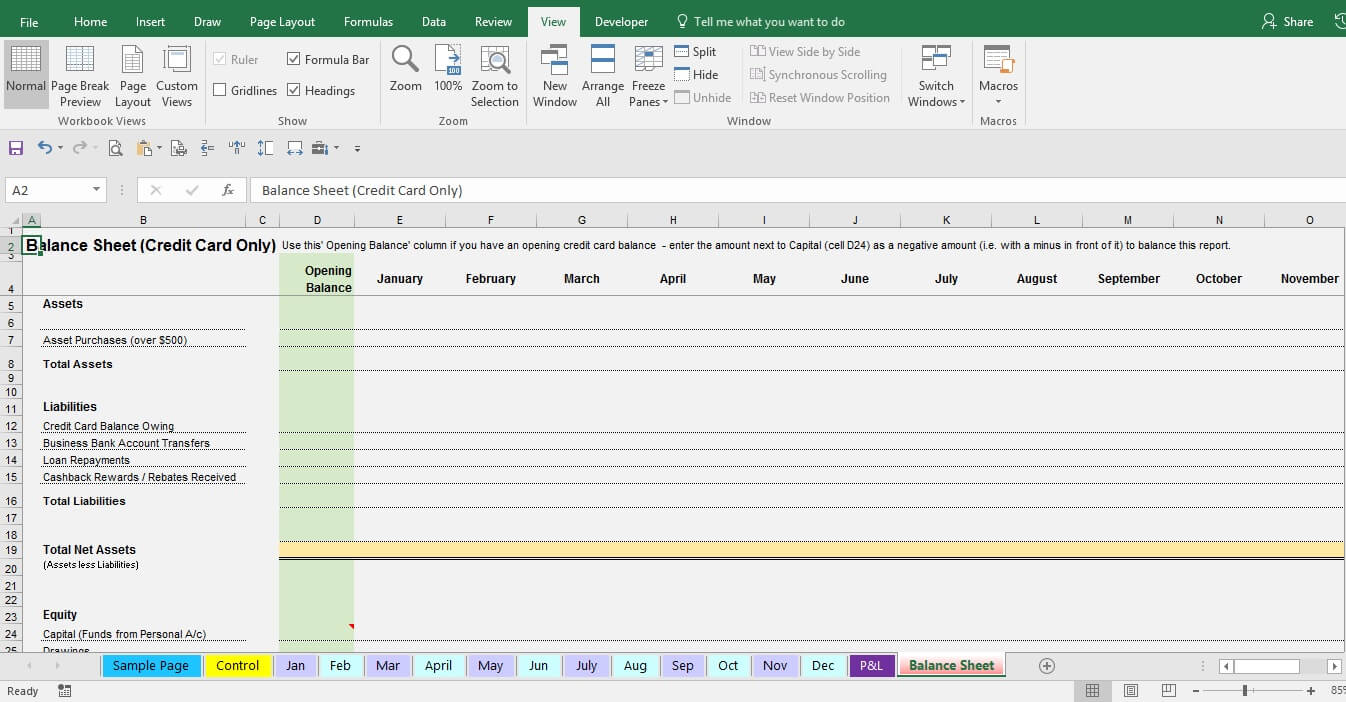Open Print Preview from the quick access toolbar
This screenshot has width=1346, height=702.
click(x=115, y=148)
